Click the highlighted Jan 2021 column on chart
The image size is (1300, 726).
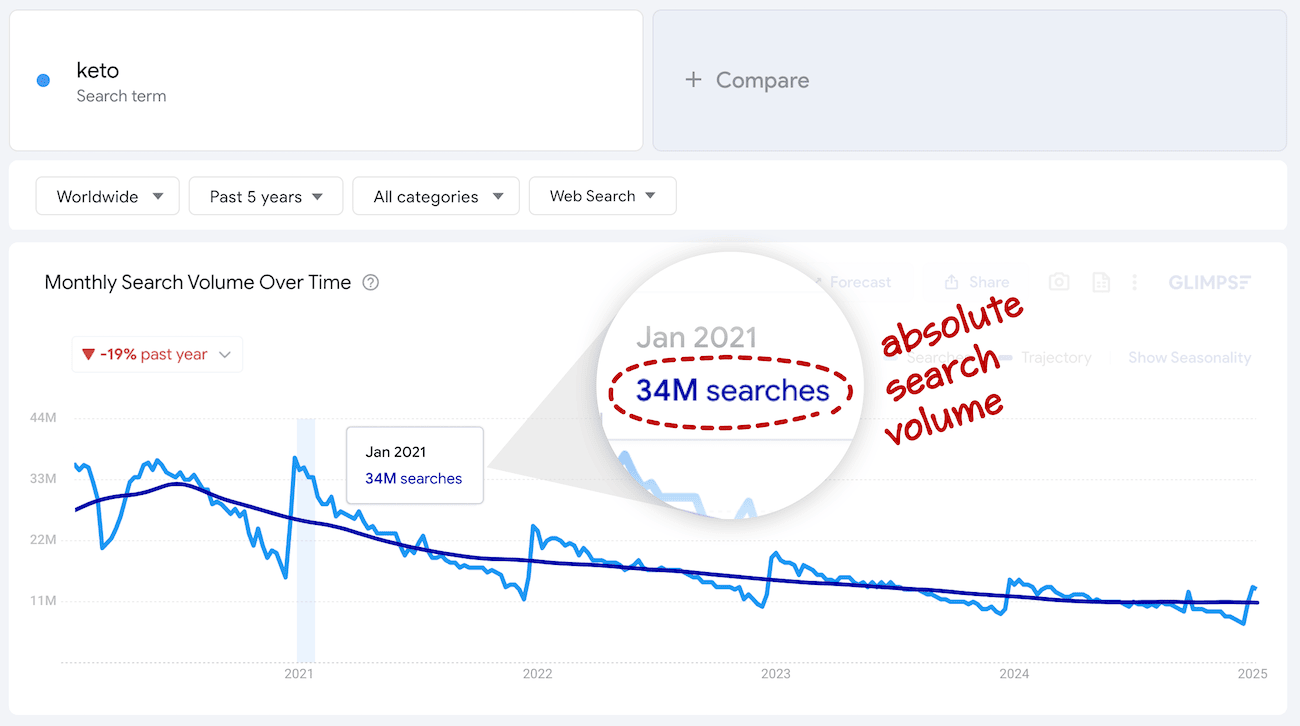tap(306, 540)
